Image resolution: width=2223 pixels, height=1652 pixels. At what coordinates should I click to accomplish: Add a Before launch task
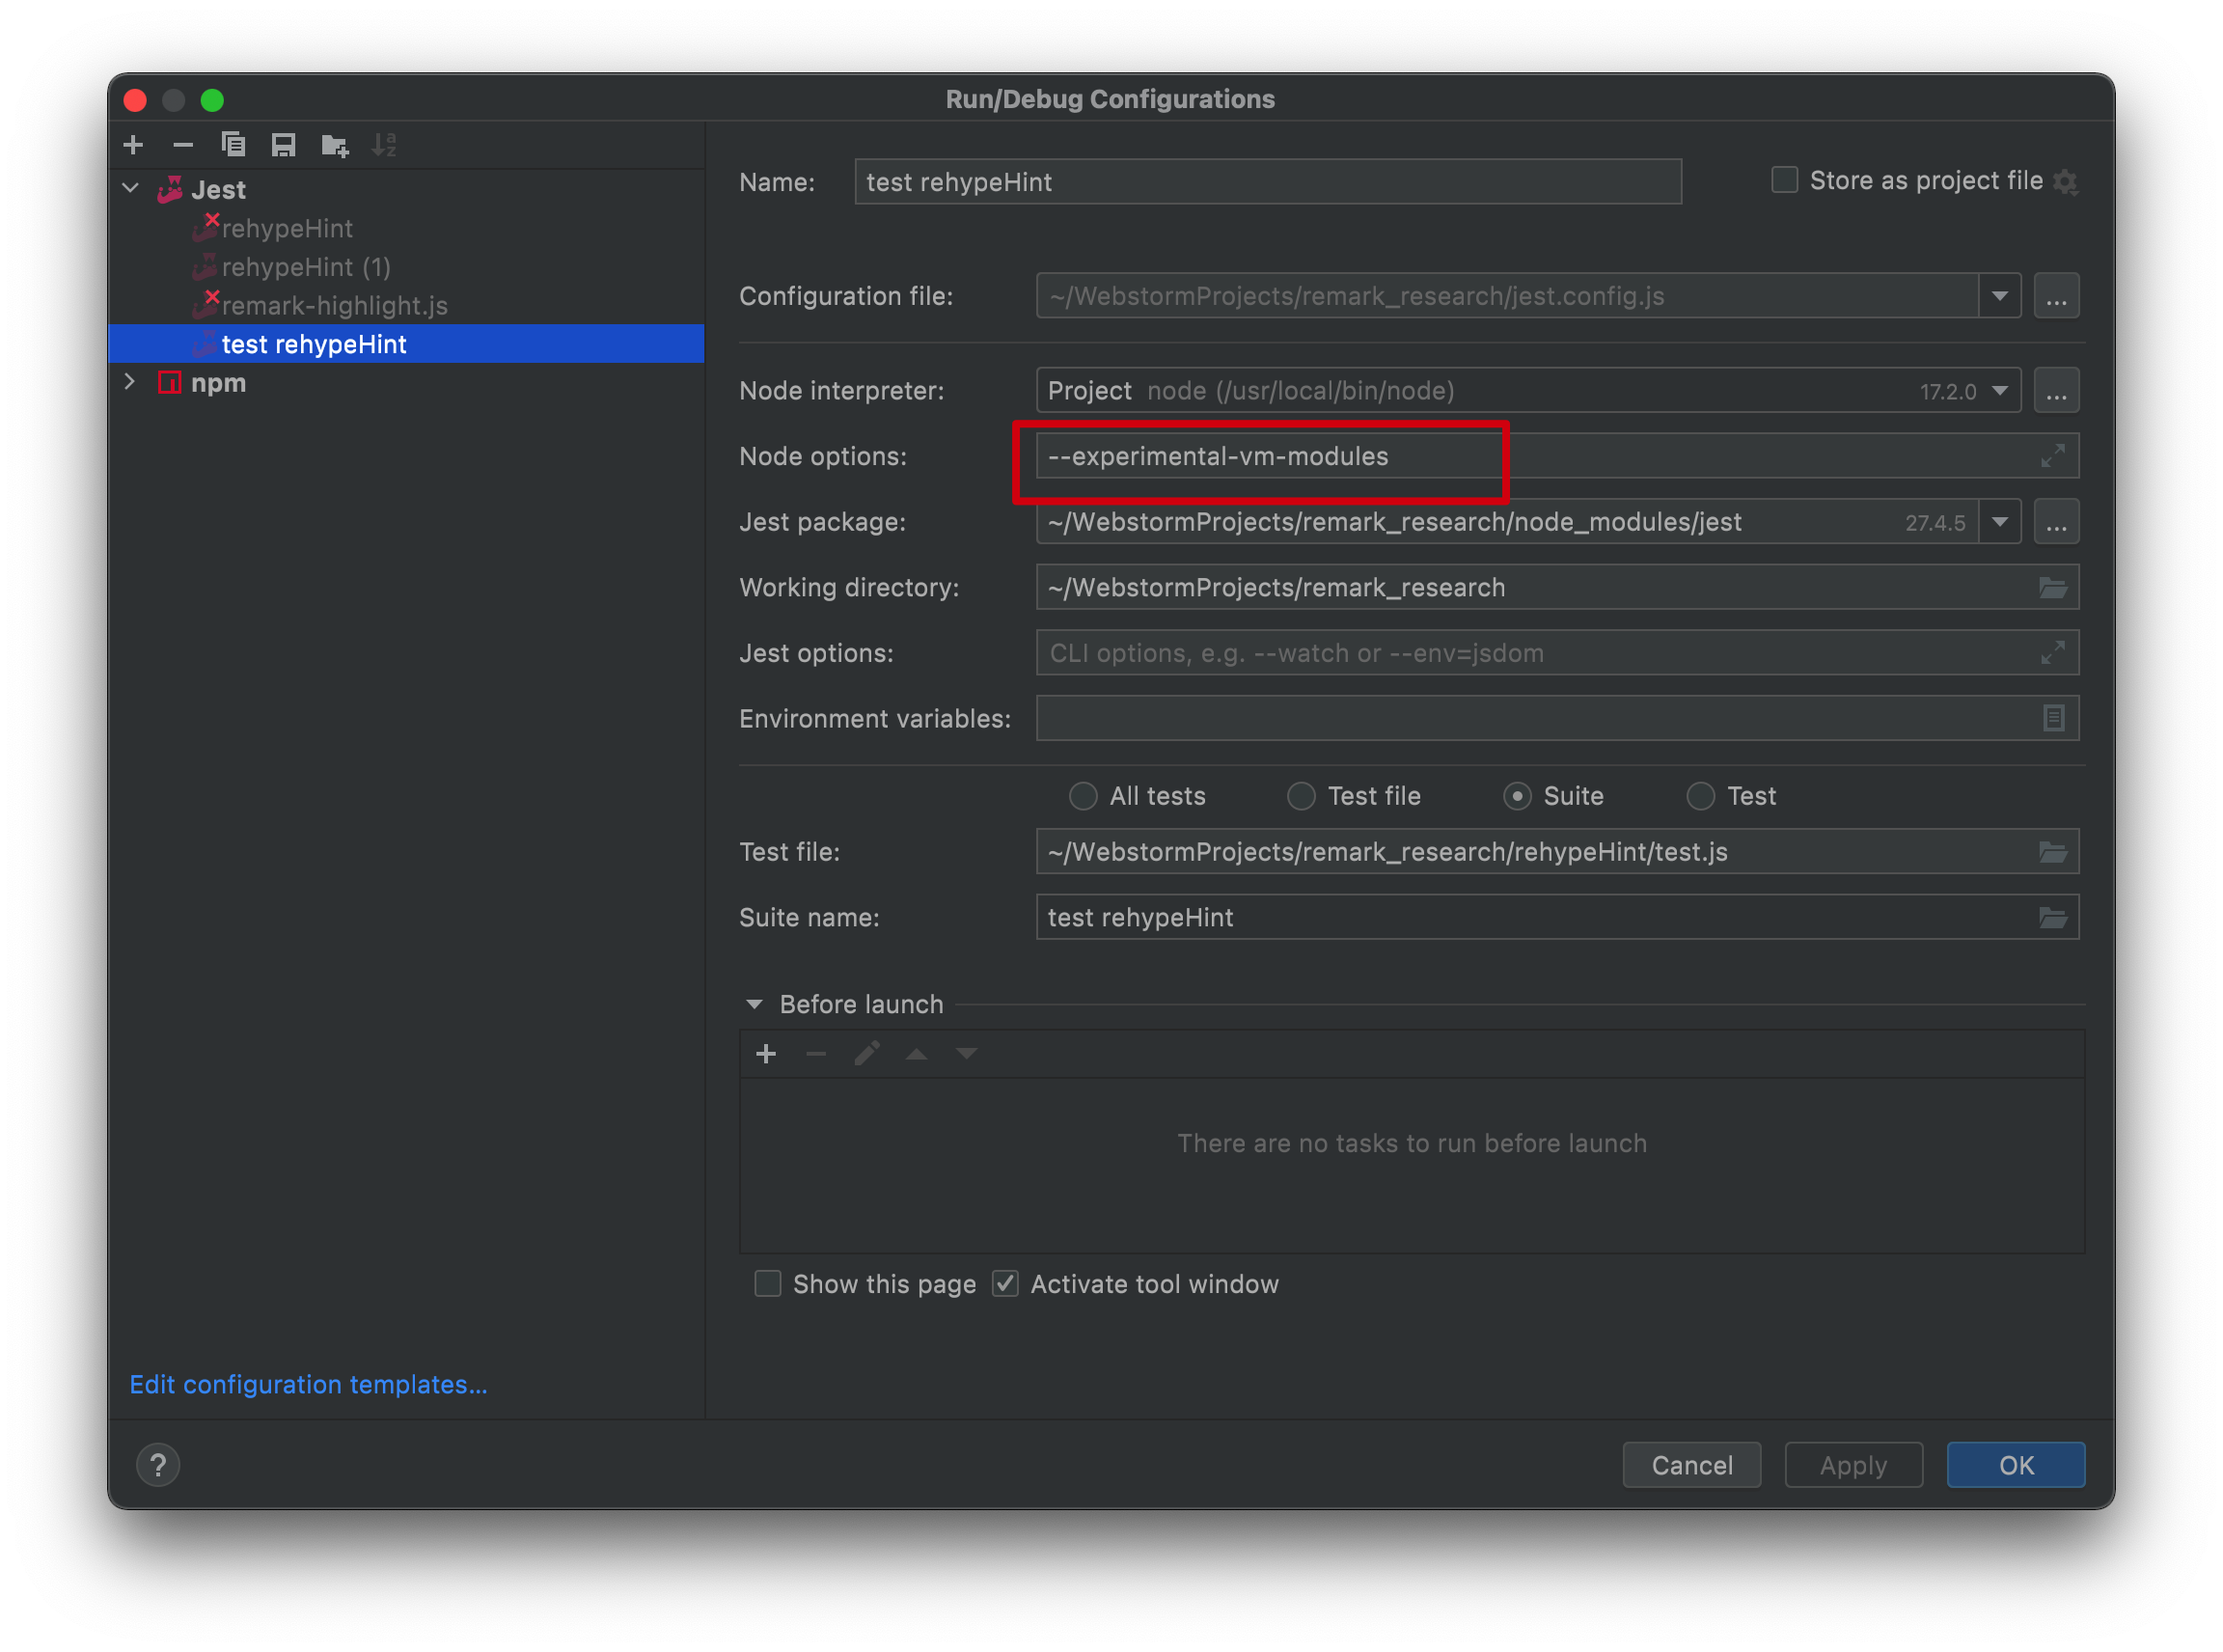tap(766, 1054)
